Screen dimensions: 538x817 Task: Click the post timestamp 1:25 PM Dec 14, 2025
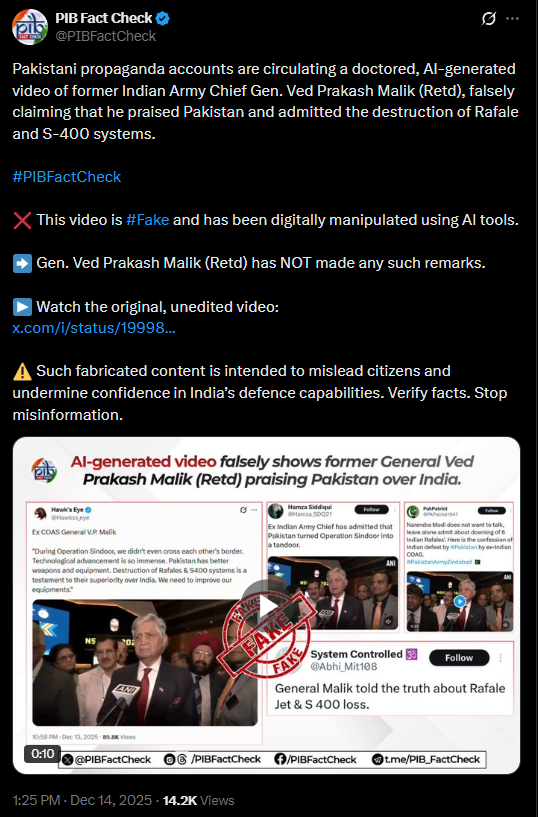coord(82,800)
